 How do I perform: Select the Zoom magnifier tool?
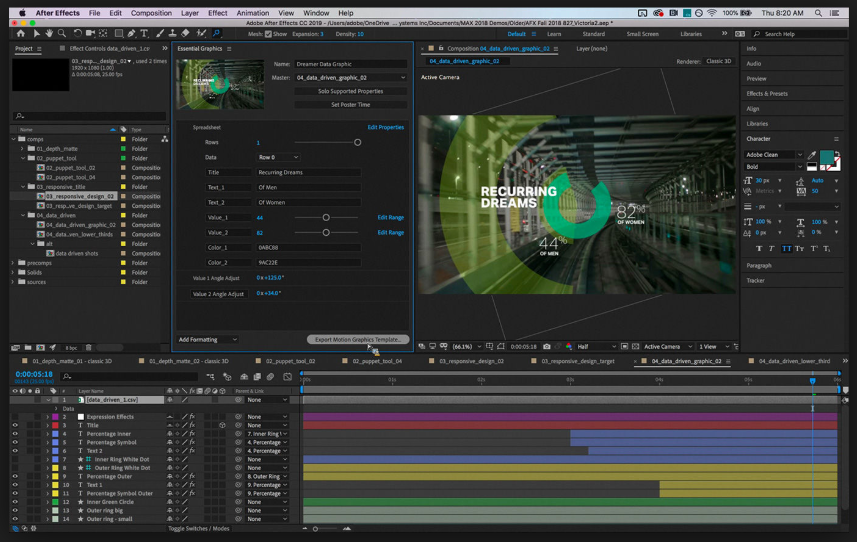[x=62, y=34]
